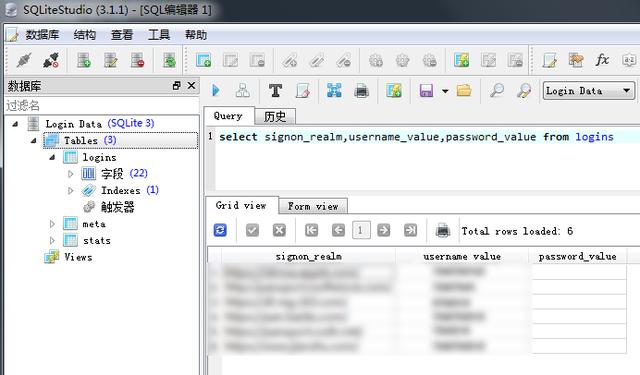Click the create table icon
The height and width of the screenshot is (375, 640).
click(x=203, y=60)
